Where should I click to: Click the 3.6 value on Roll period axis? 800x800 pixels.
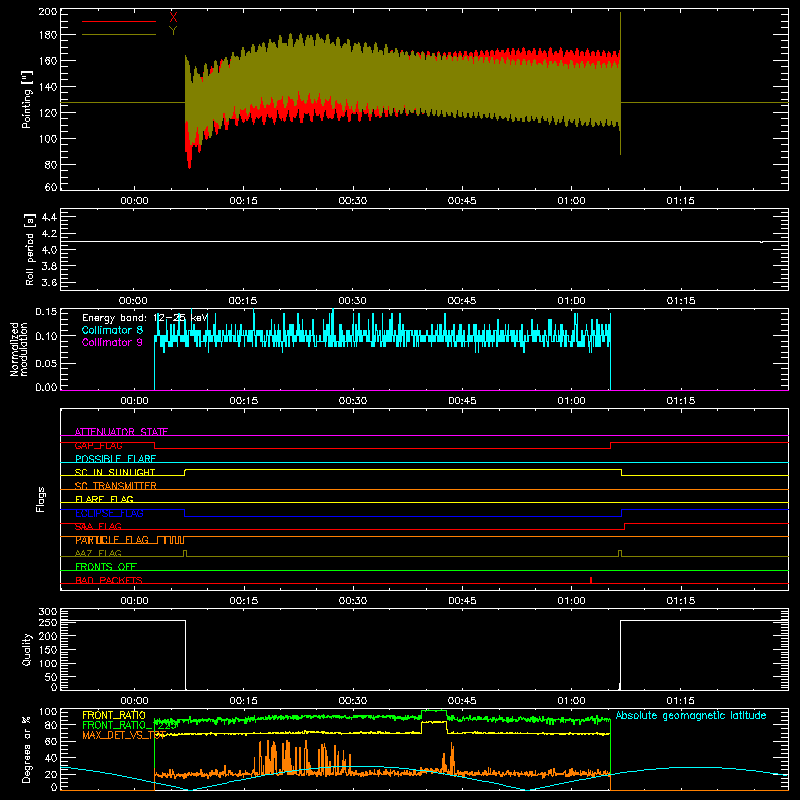pos(49,283)
